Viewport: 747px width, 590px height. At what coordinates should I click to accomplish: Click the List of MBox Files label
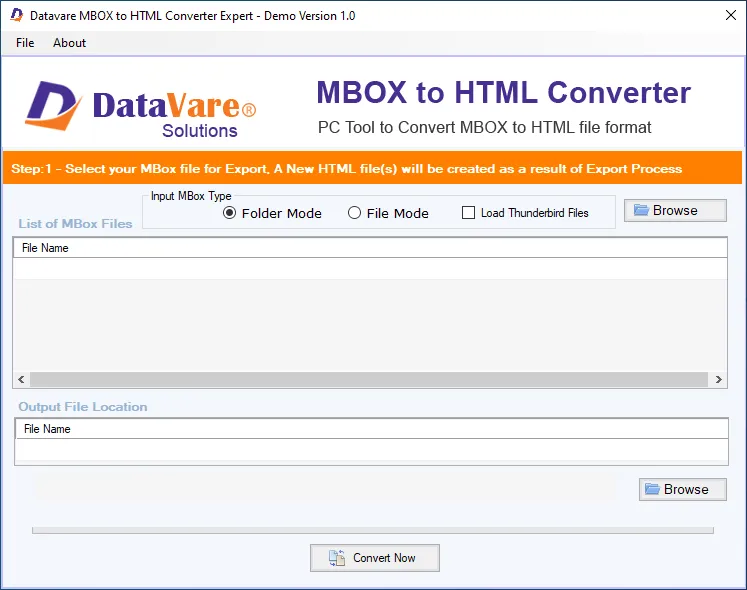(75, 224)
